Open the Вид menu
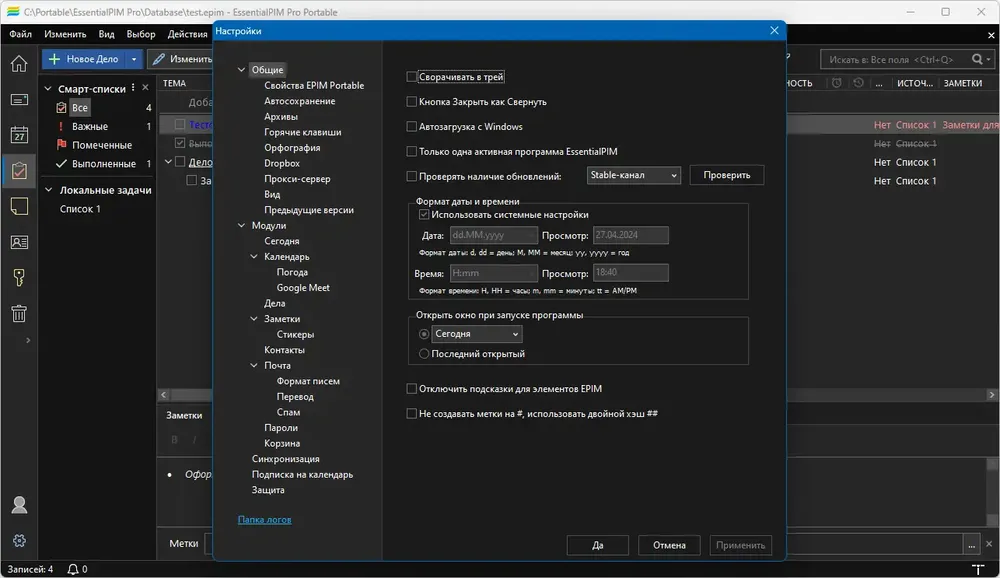This screenshot has height=578, width=1000. coord(107,34)
